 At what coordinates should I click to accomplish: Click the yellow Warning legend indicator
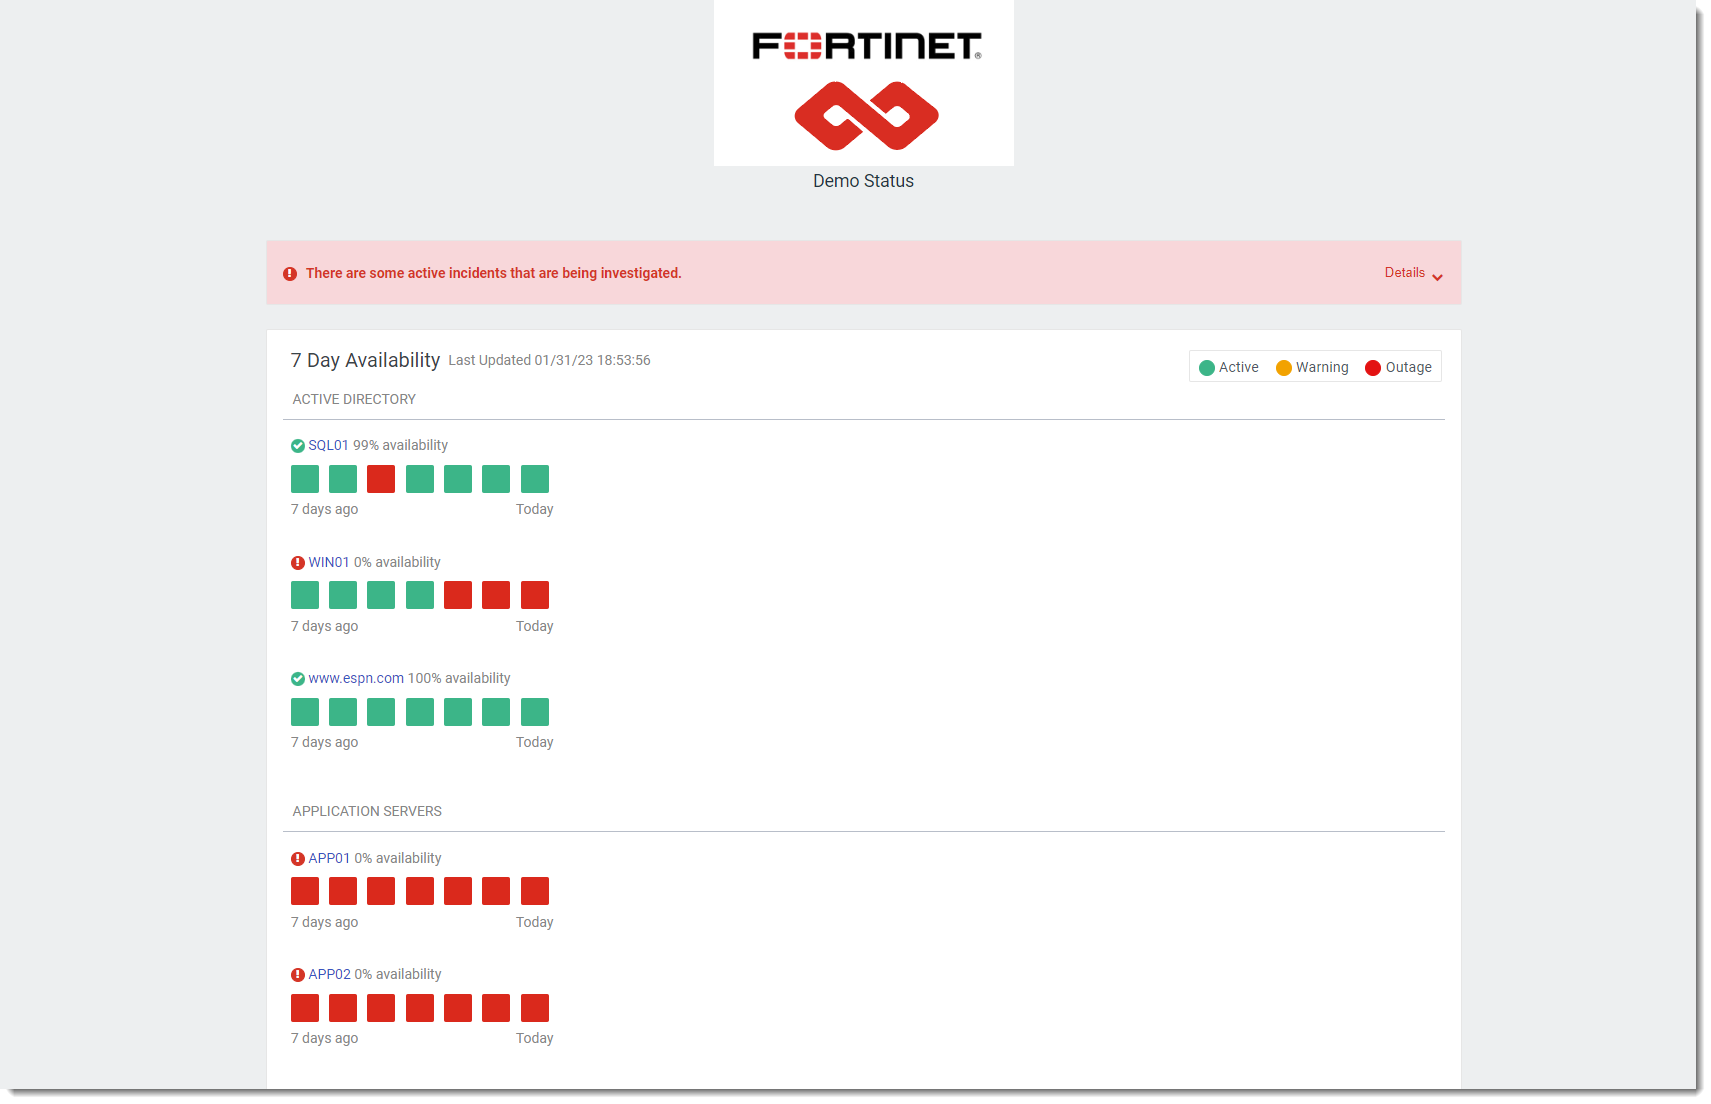(x=1284, y=367)
